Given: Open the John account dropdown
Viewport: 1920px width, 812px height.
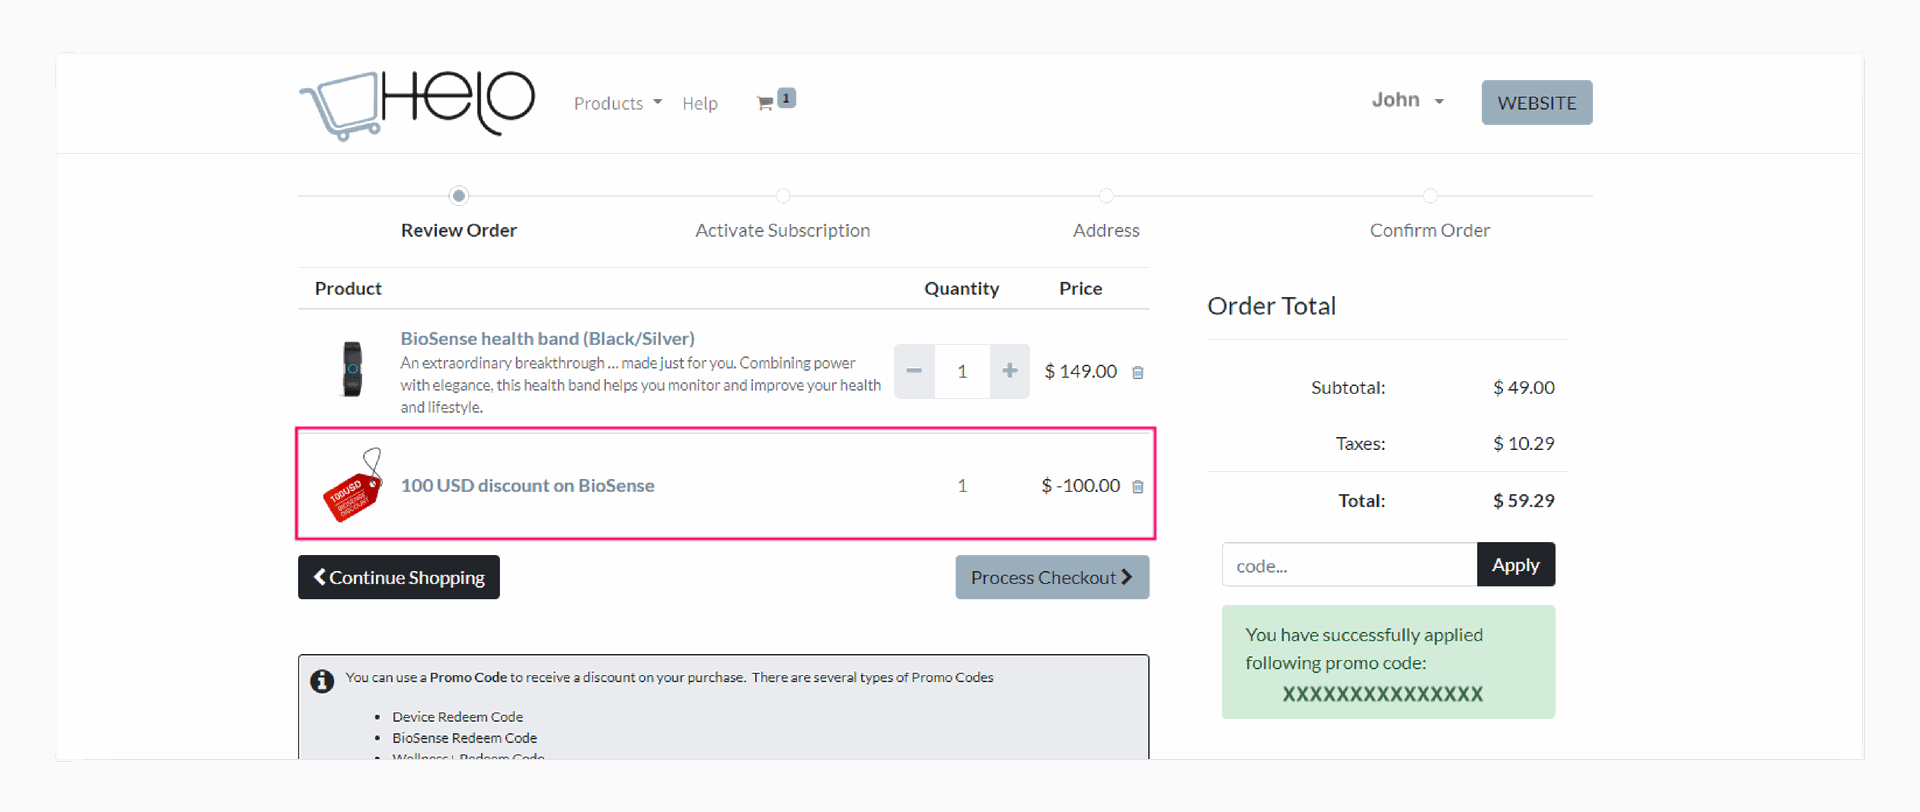Looking at the screenshot, I should pos(1406,100).
